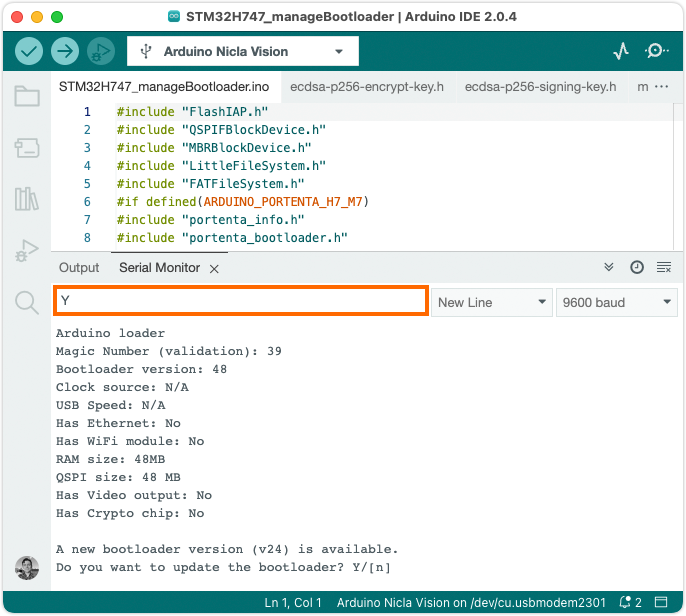
Task: Open the 9600 baud rate dropdown
Action: click(x=617, y=302)
